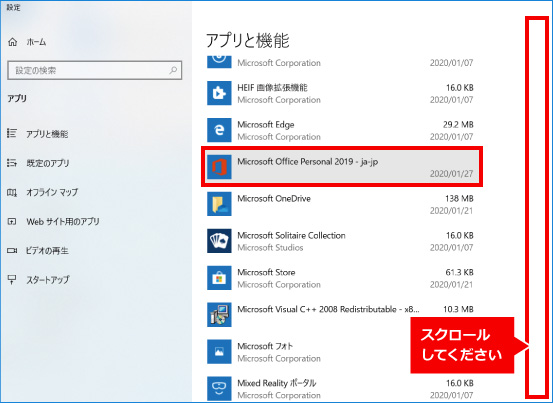Screen dimensions: 553x403
Task: Open アプリと機能 menu entry
Action: point(47,134)
